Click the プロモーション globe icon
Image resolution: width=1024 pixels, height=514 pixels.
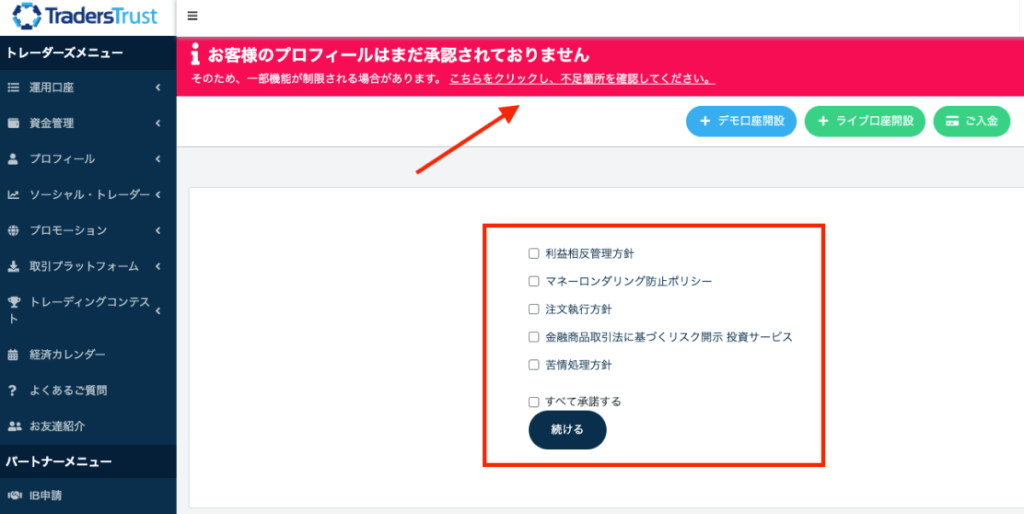pos(14,231)
